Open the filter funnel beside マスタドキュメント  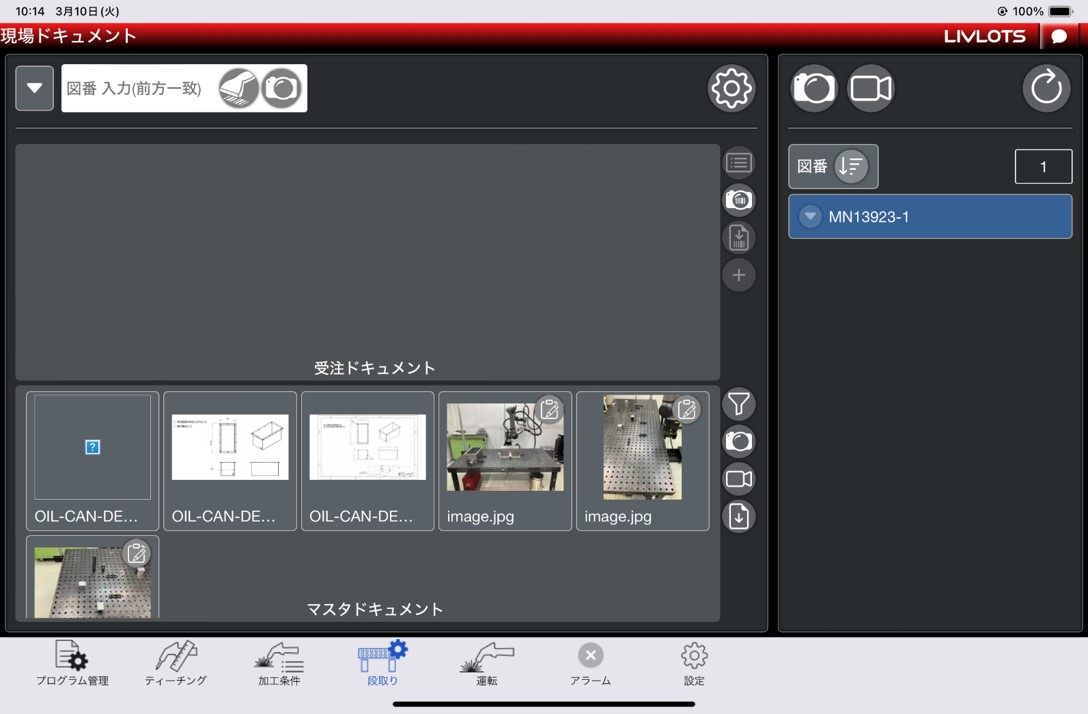pos(739,404)
